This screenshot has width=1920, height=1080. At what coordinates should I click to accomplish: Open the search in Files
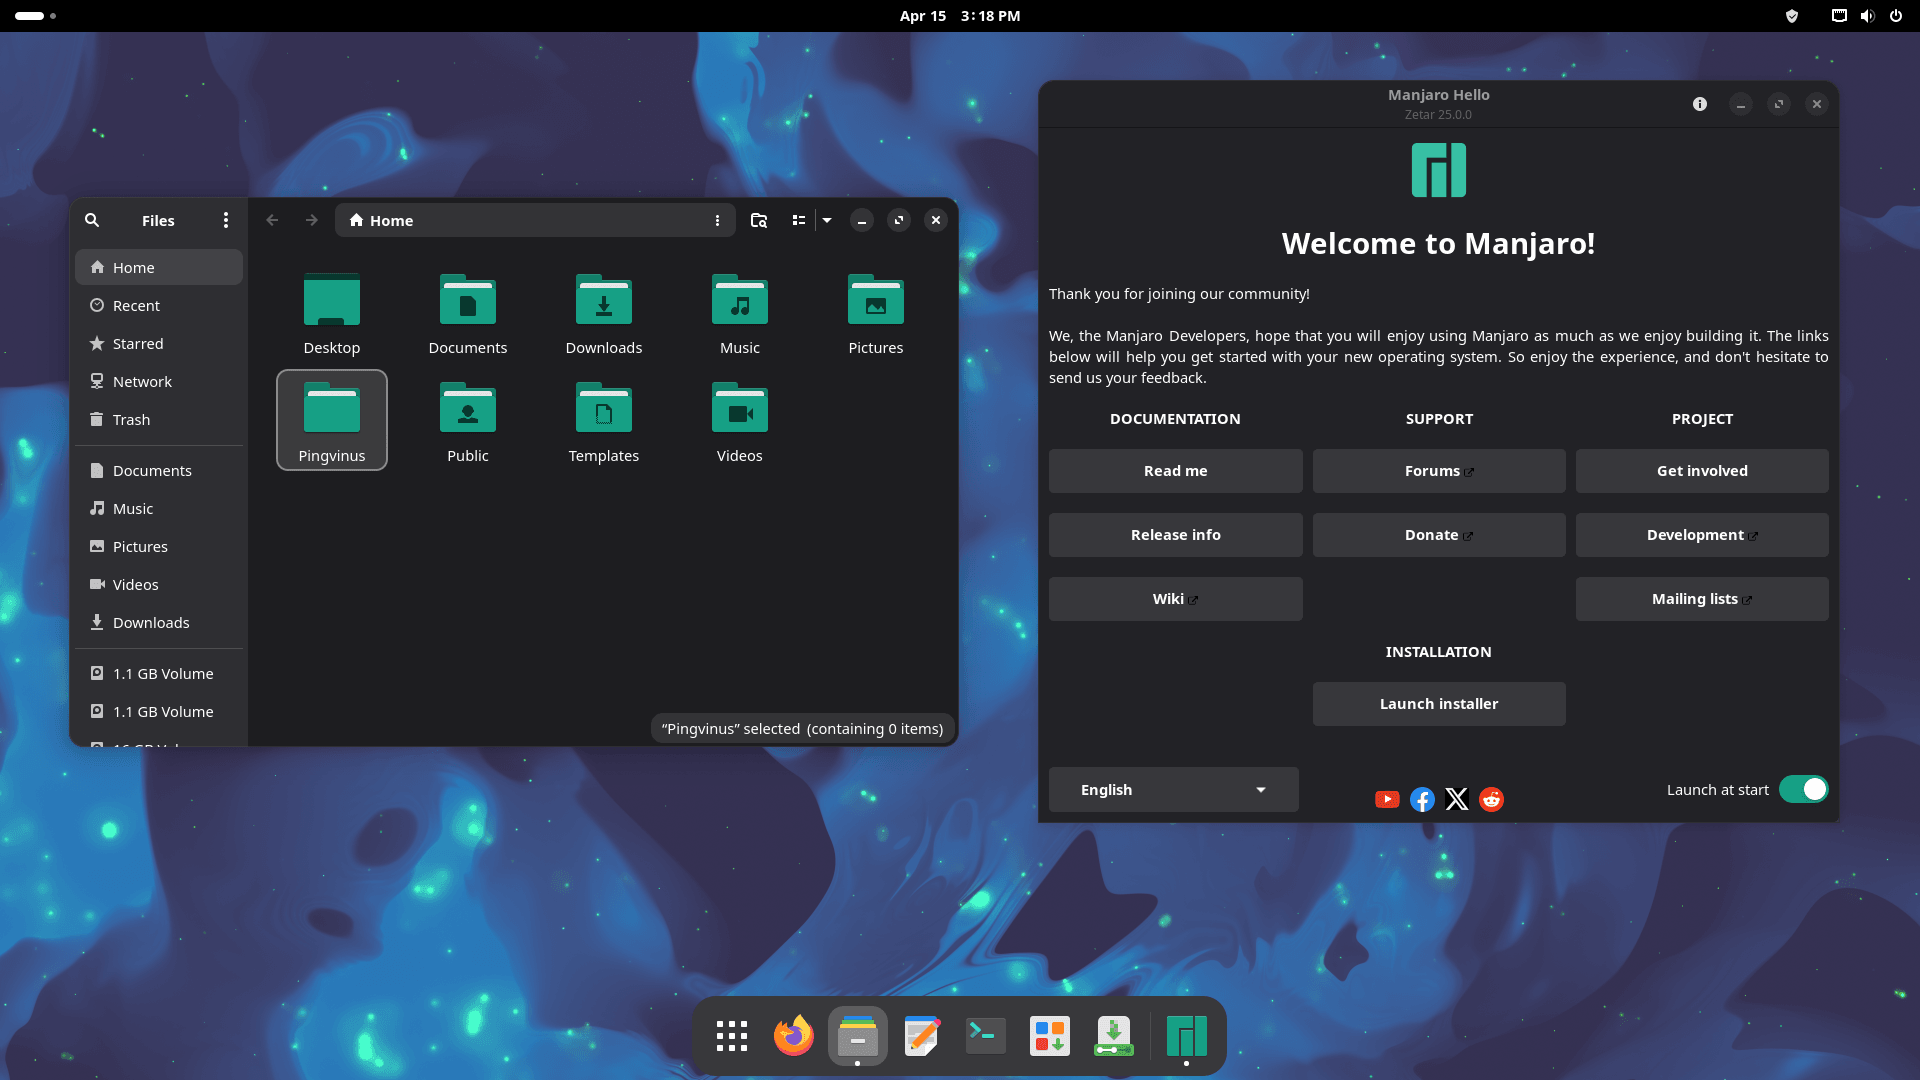(x=92, y=220)
